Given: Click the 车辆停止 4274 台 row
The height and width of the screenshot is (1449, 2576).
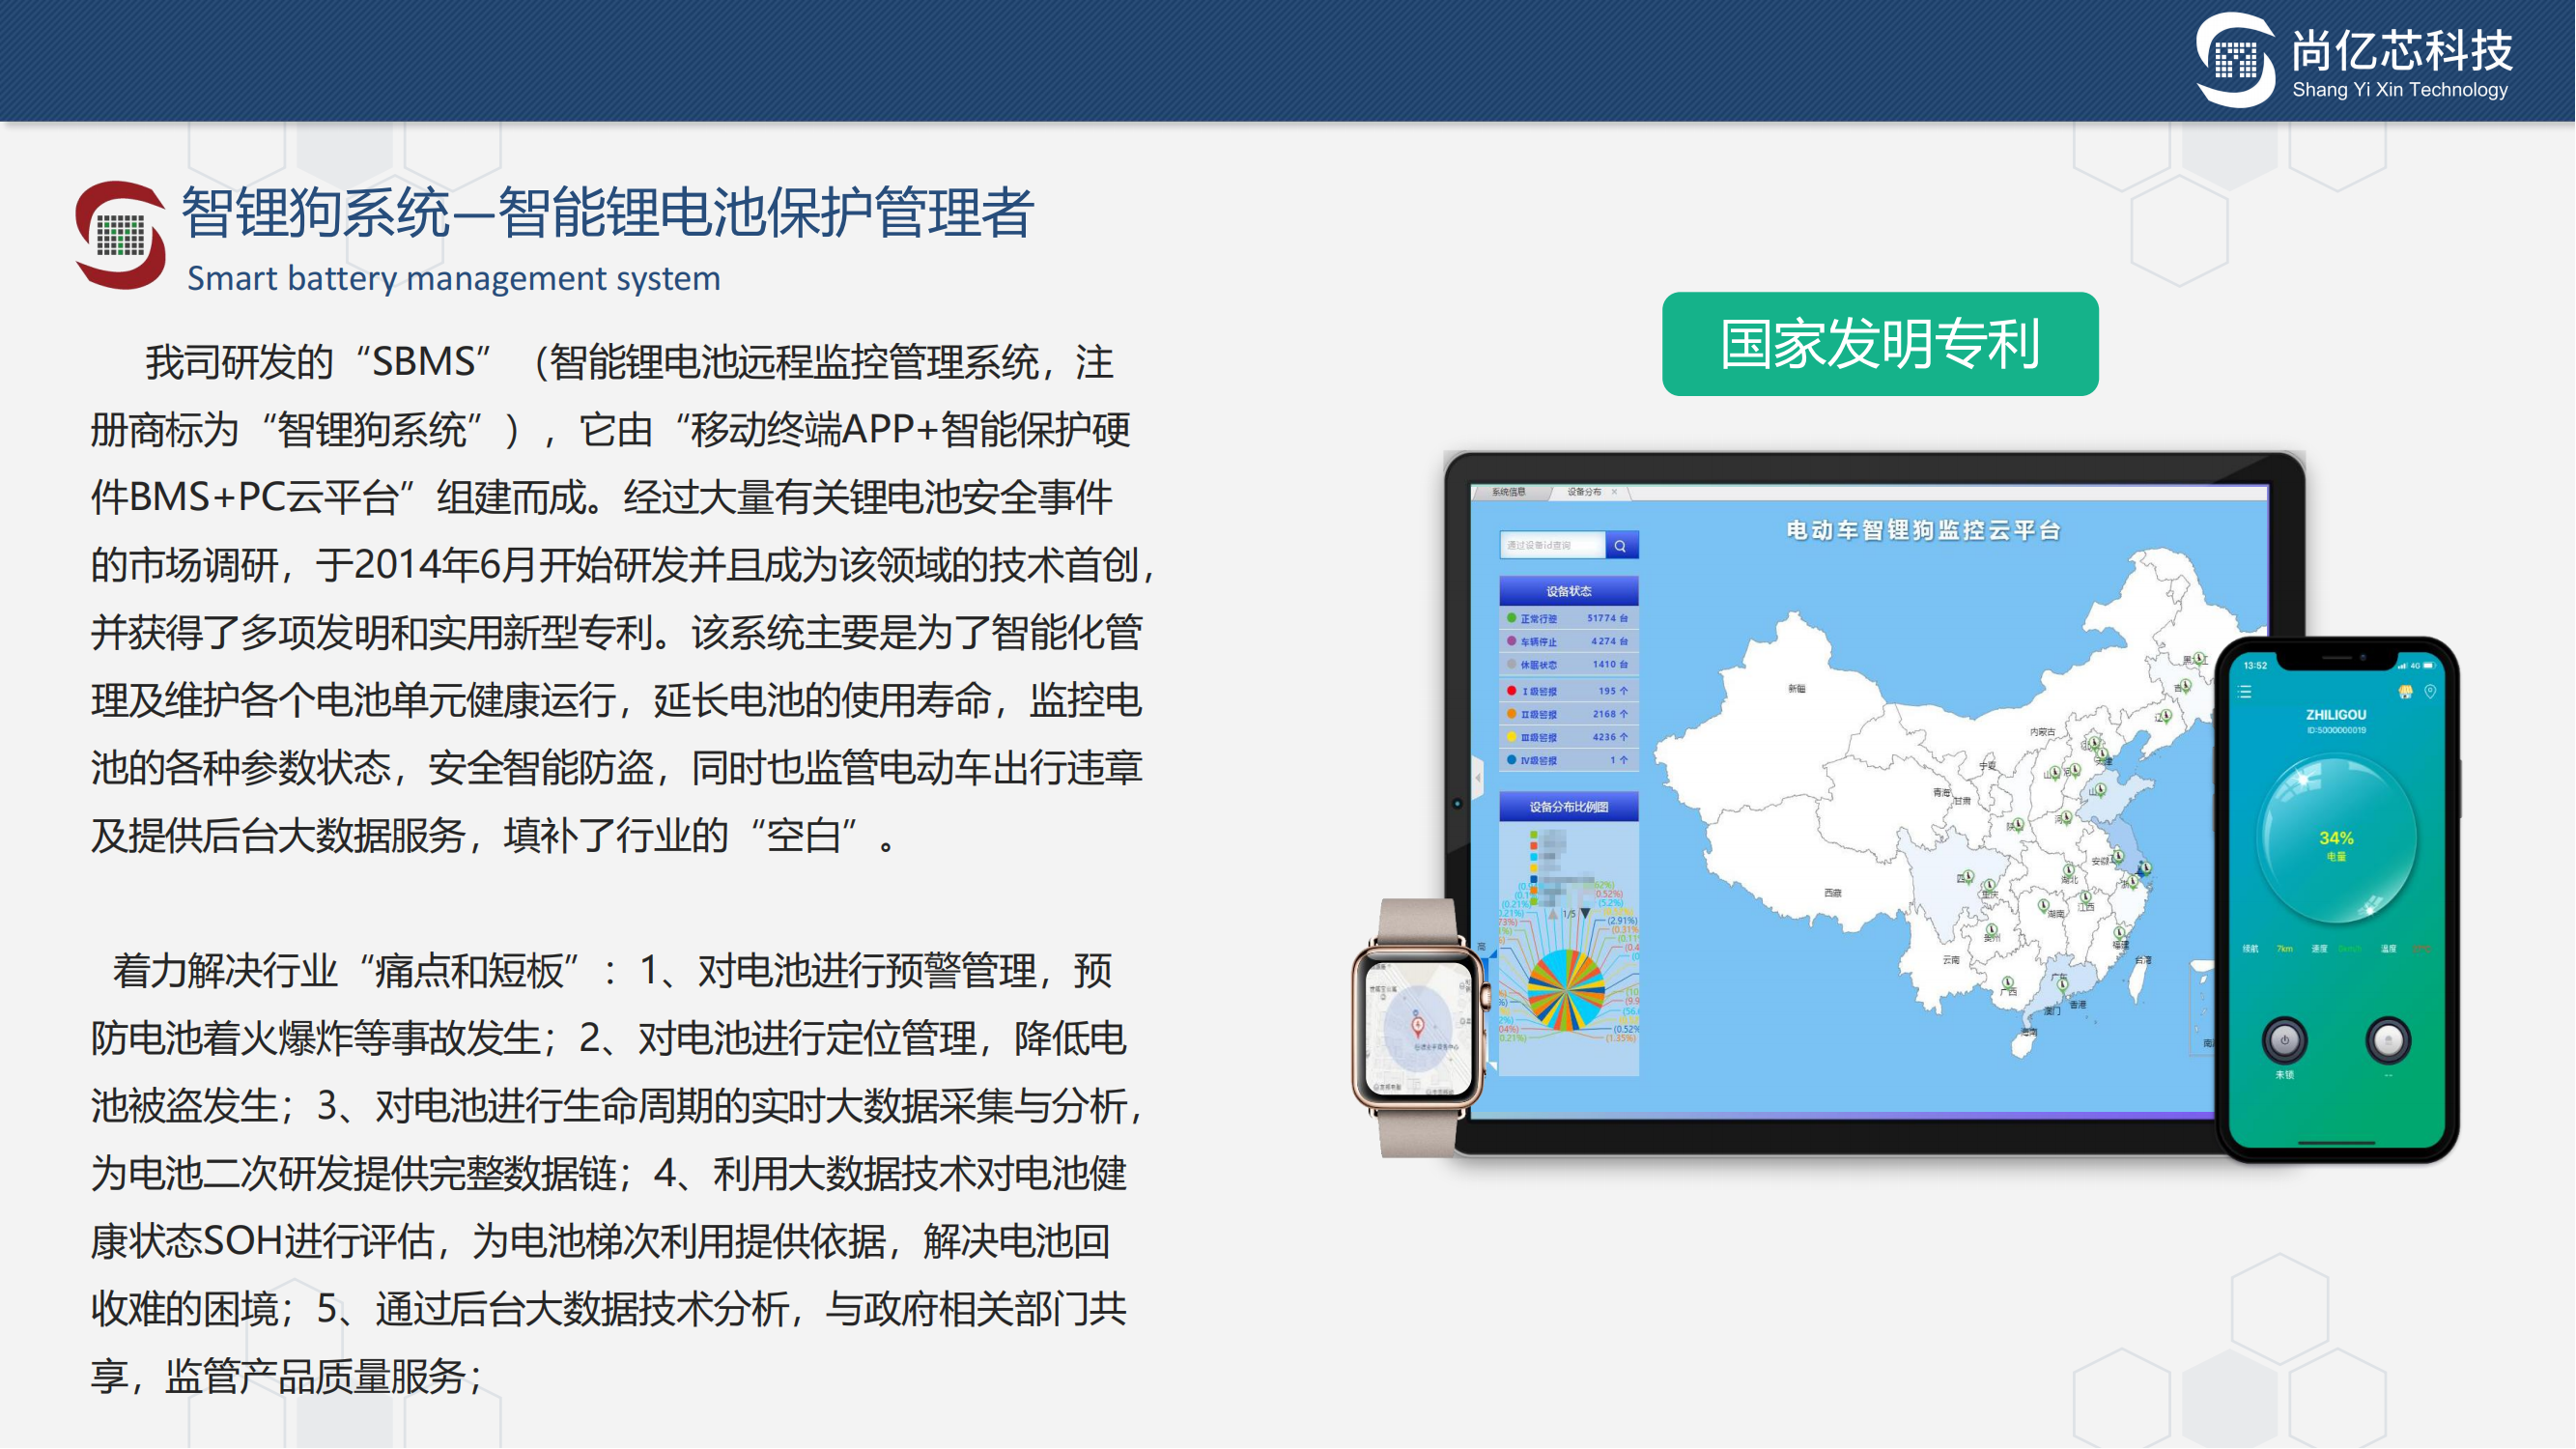Looking at the screenshot, I should pyautogui.click(x=1568, y=642).
